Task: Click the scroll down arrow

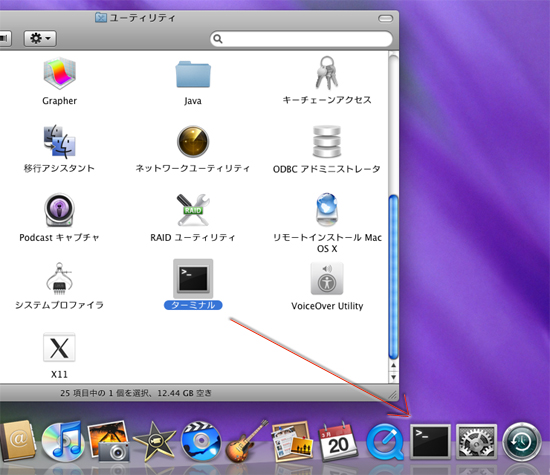Action: pos(394,377)
